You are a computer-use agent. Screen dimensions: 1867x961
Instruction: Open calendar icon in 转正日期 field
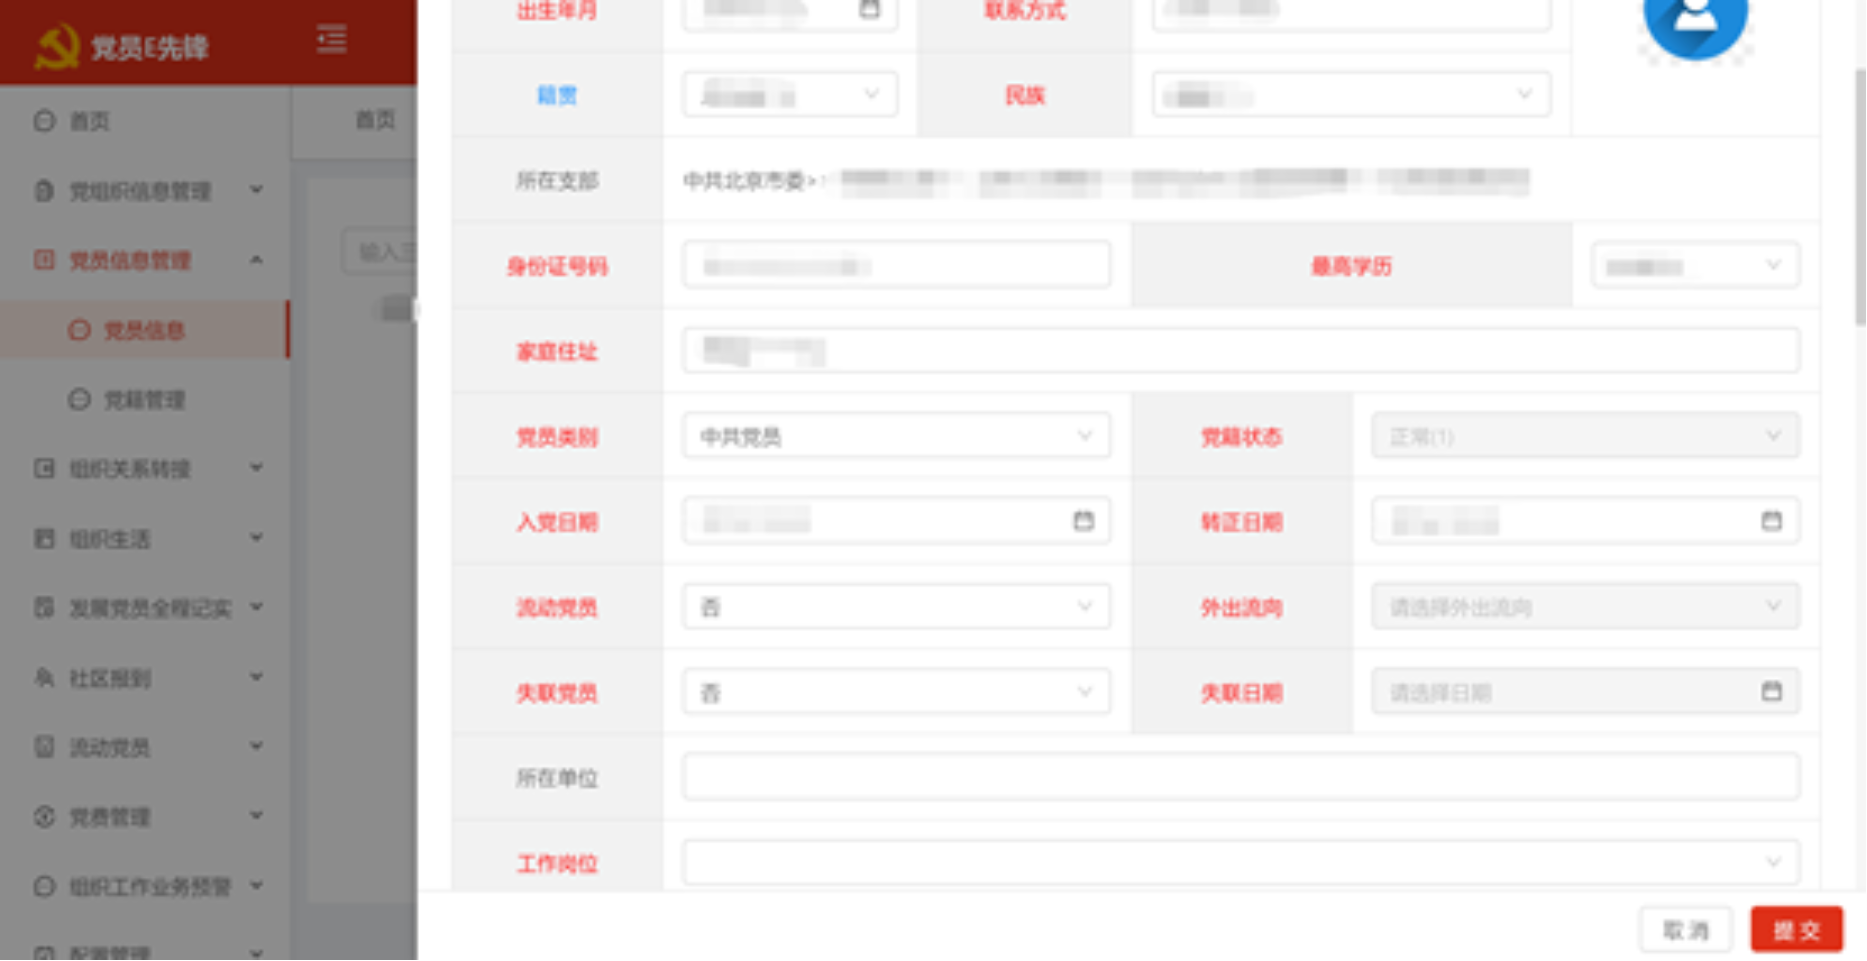click(x=1771, y=521)
